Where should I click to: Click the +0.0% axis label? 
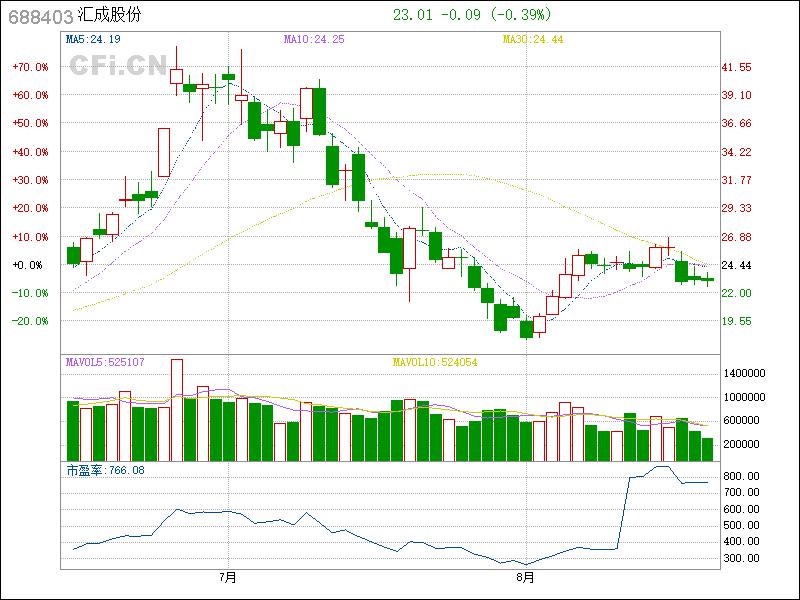coord(28,265)
